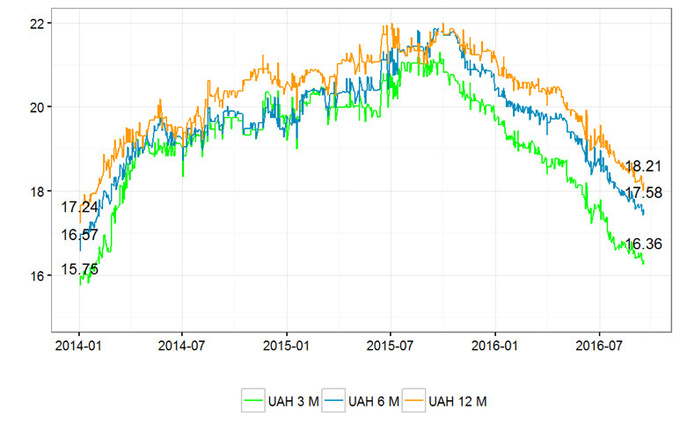The height and width of the screenshot is (438, 680).
Task: Click the 17.58 ending value label
Action: (644, 192)
